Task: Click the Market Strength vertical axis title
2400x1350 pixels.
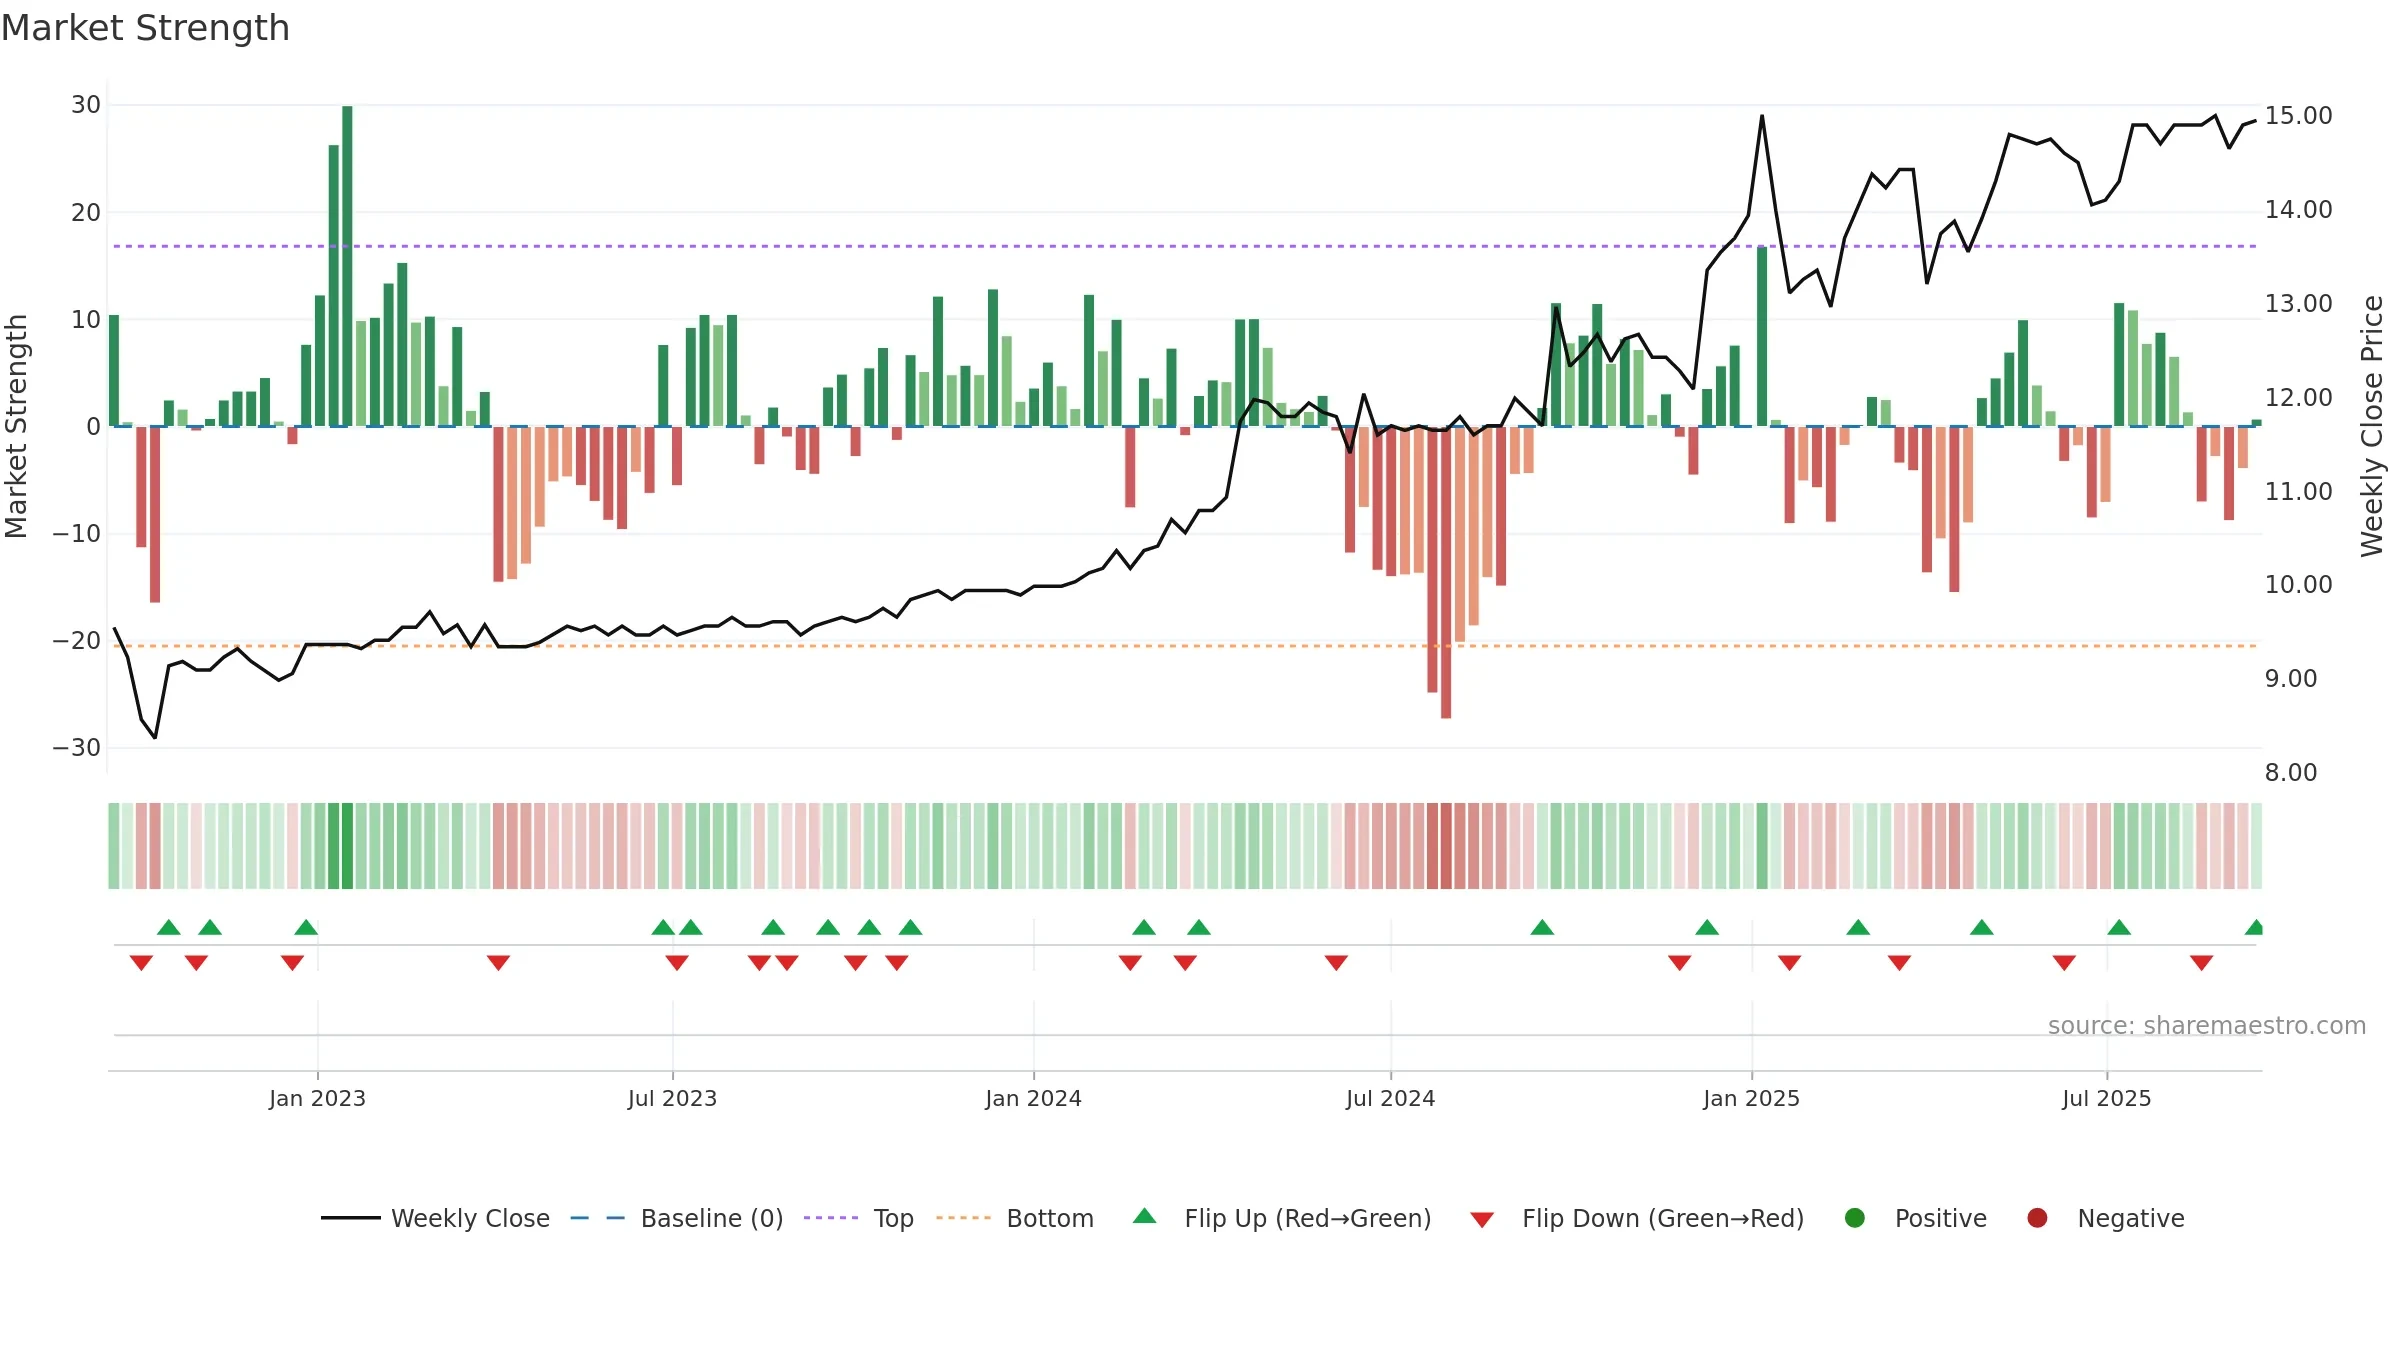Action: 16,426
